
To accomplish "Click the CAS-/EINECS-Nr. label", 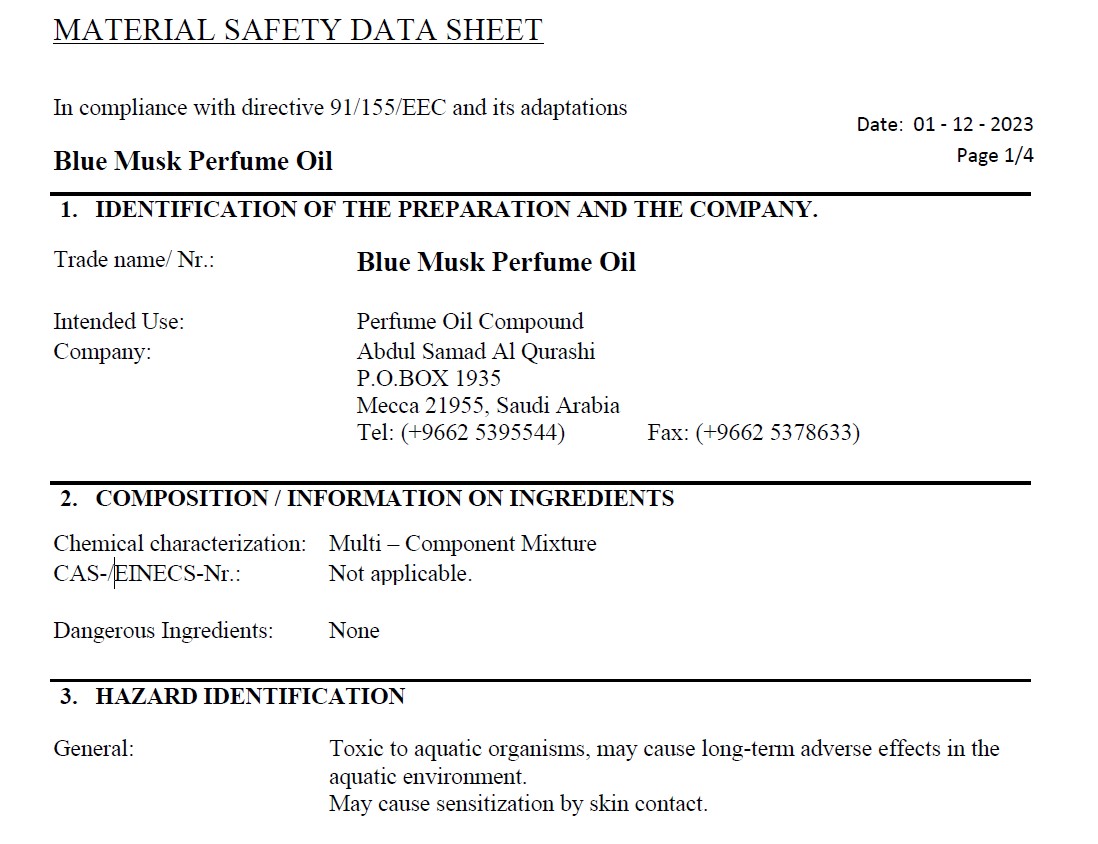I will click(147, 574).
